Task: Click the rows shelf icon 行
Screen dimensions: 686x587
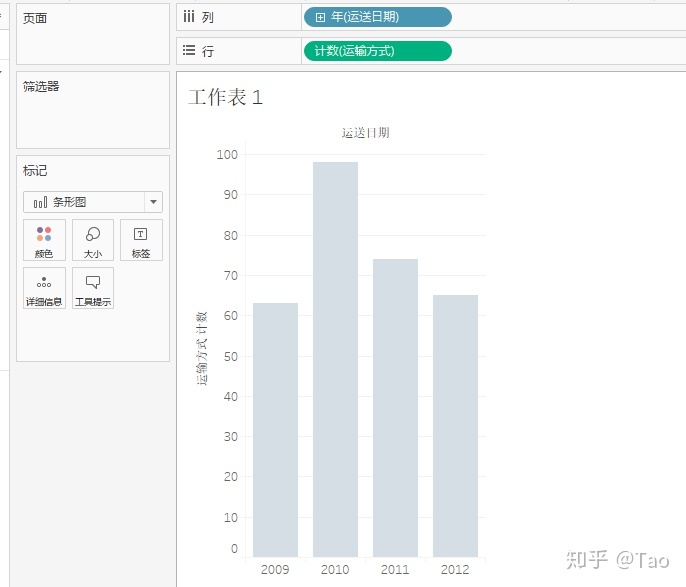Action: click(x=189, y=50)
